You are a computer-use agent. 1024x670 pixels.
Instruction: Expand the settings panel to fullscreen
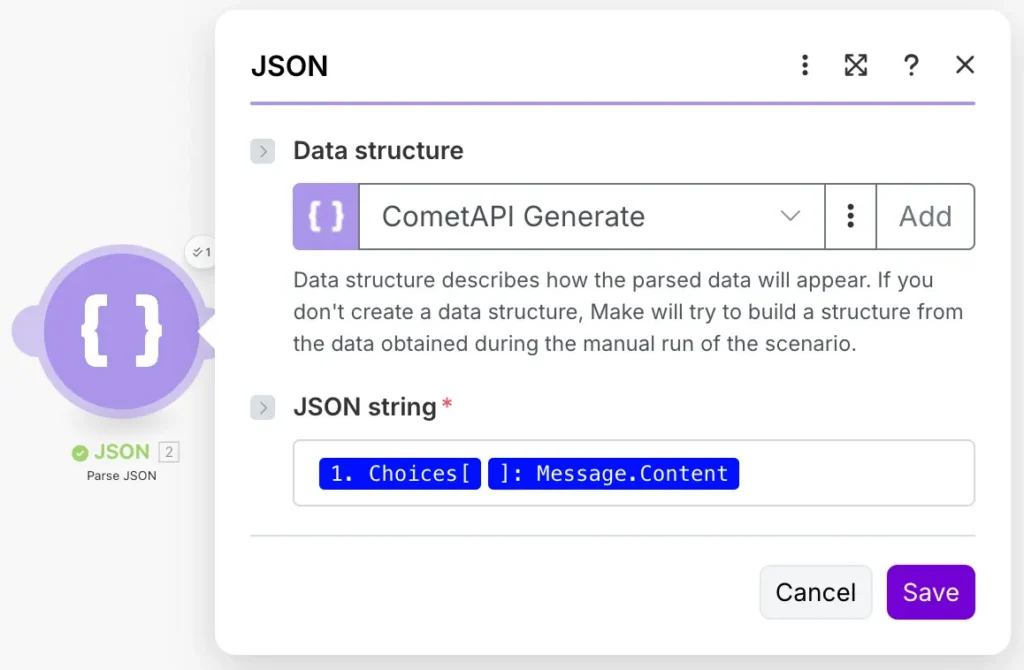point(856,64)
